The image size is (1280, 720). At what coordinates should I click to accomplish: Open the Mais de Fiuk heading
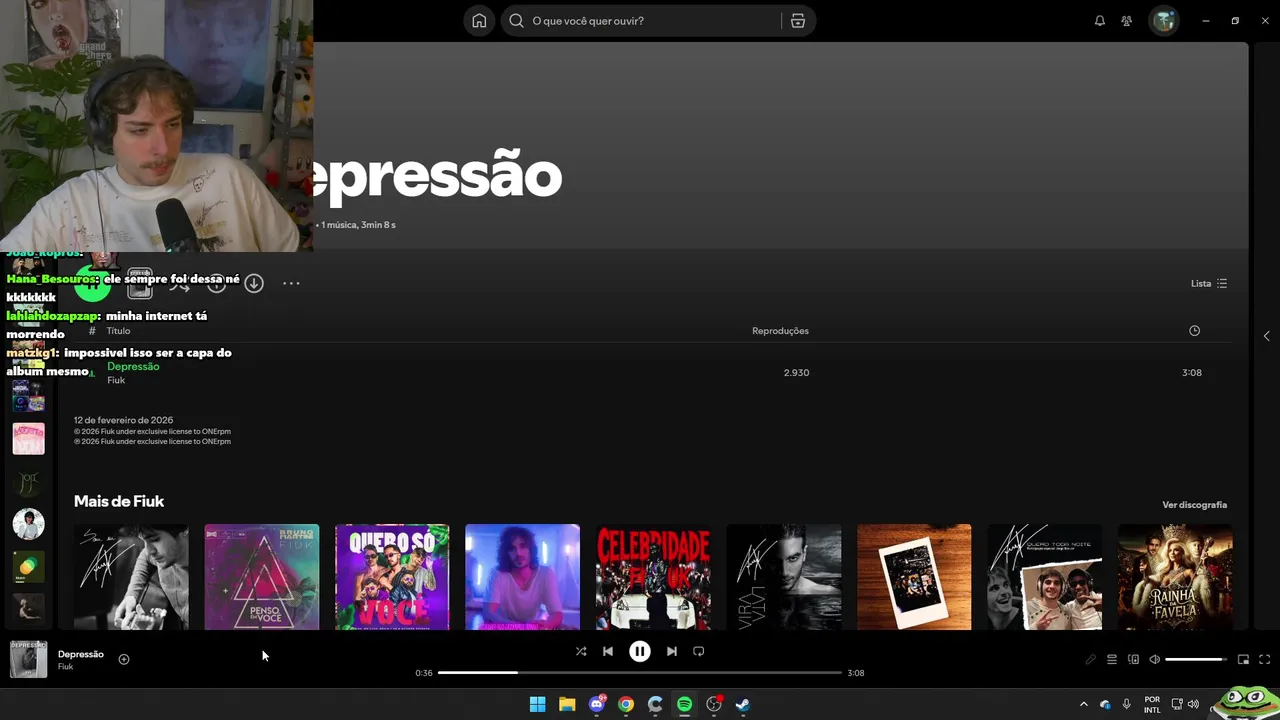pyautogui.click(x=119, y=501)
